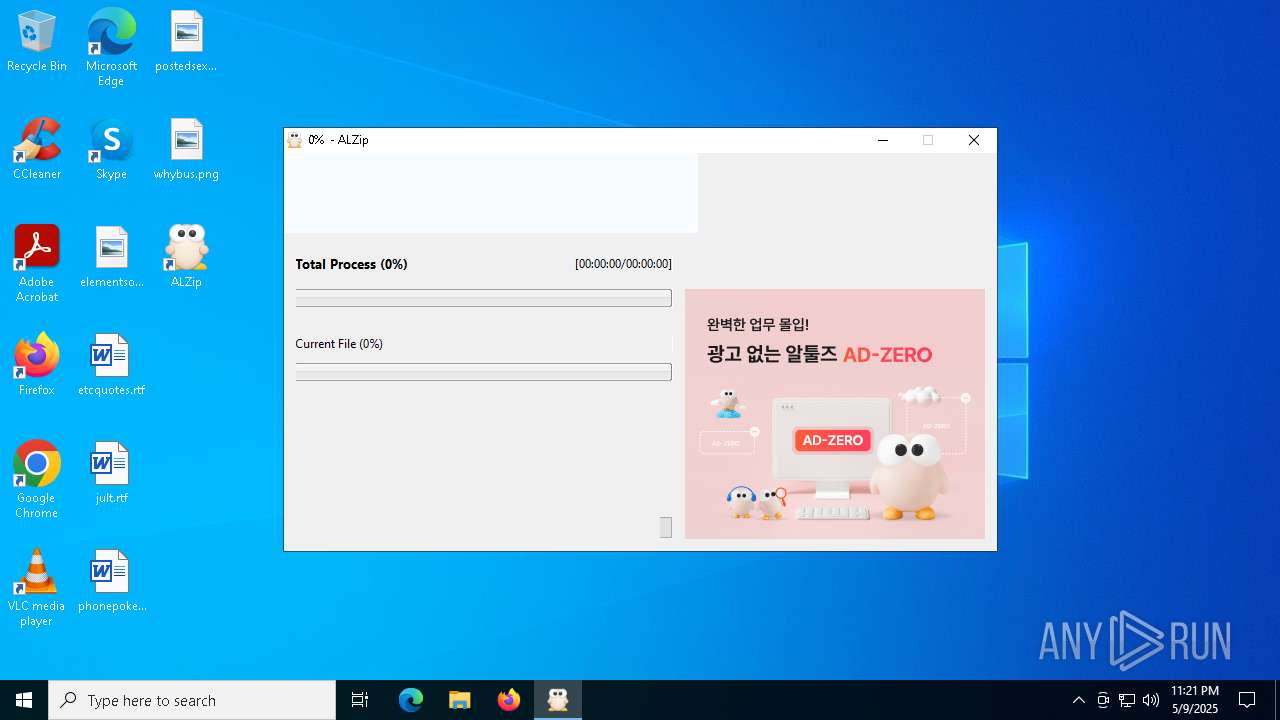Select the etcquotes.rtf document icon
1280x720 pixels.
coord(111,366)
